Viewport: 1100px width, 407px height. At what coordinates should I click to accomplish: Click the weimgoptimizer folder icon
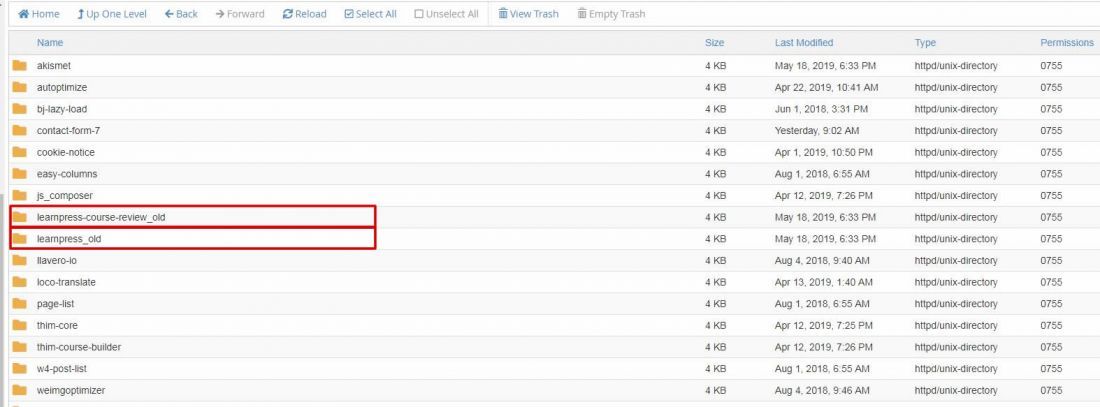point(20,390)
